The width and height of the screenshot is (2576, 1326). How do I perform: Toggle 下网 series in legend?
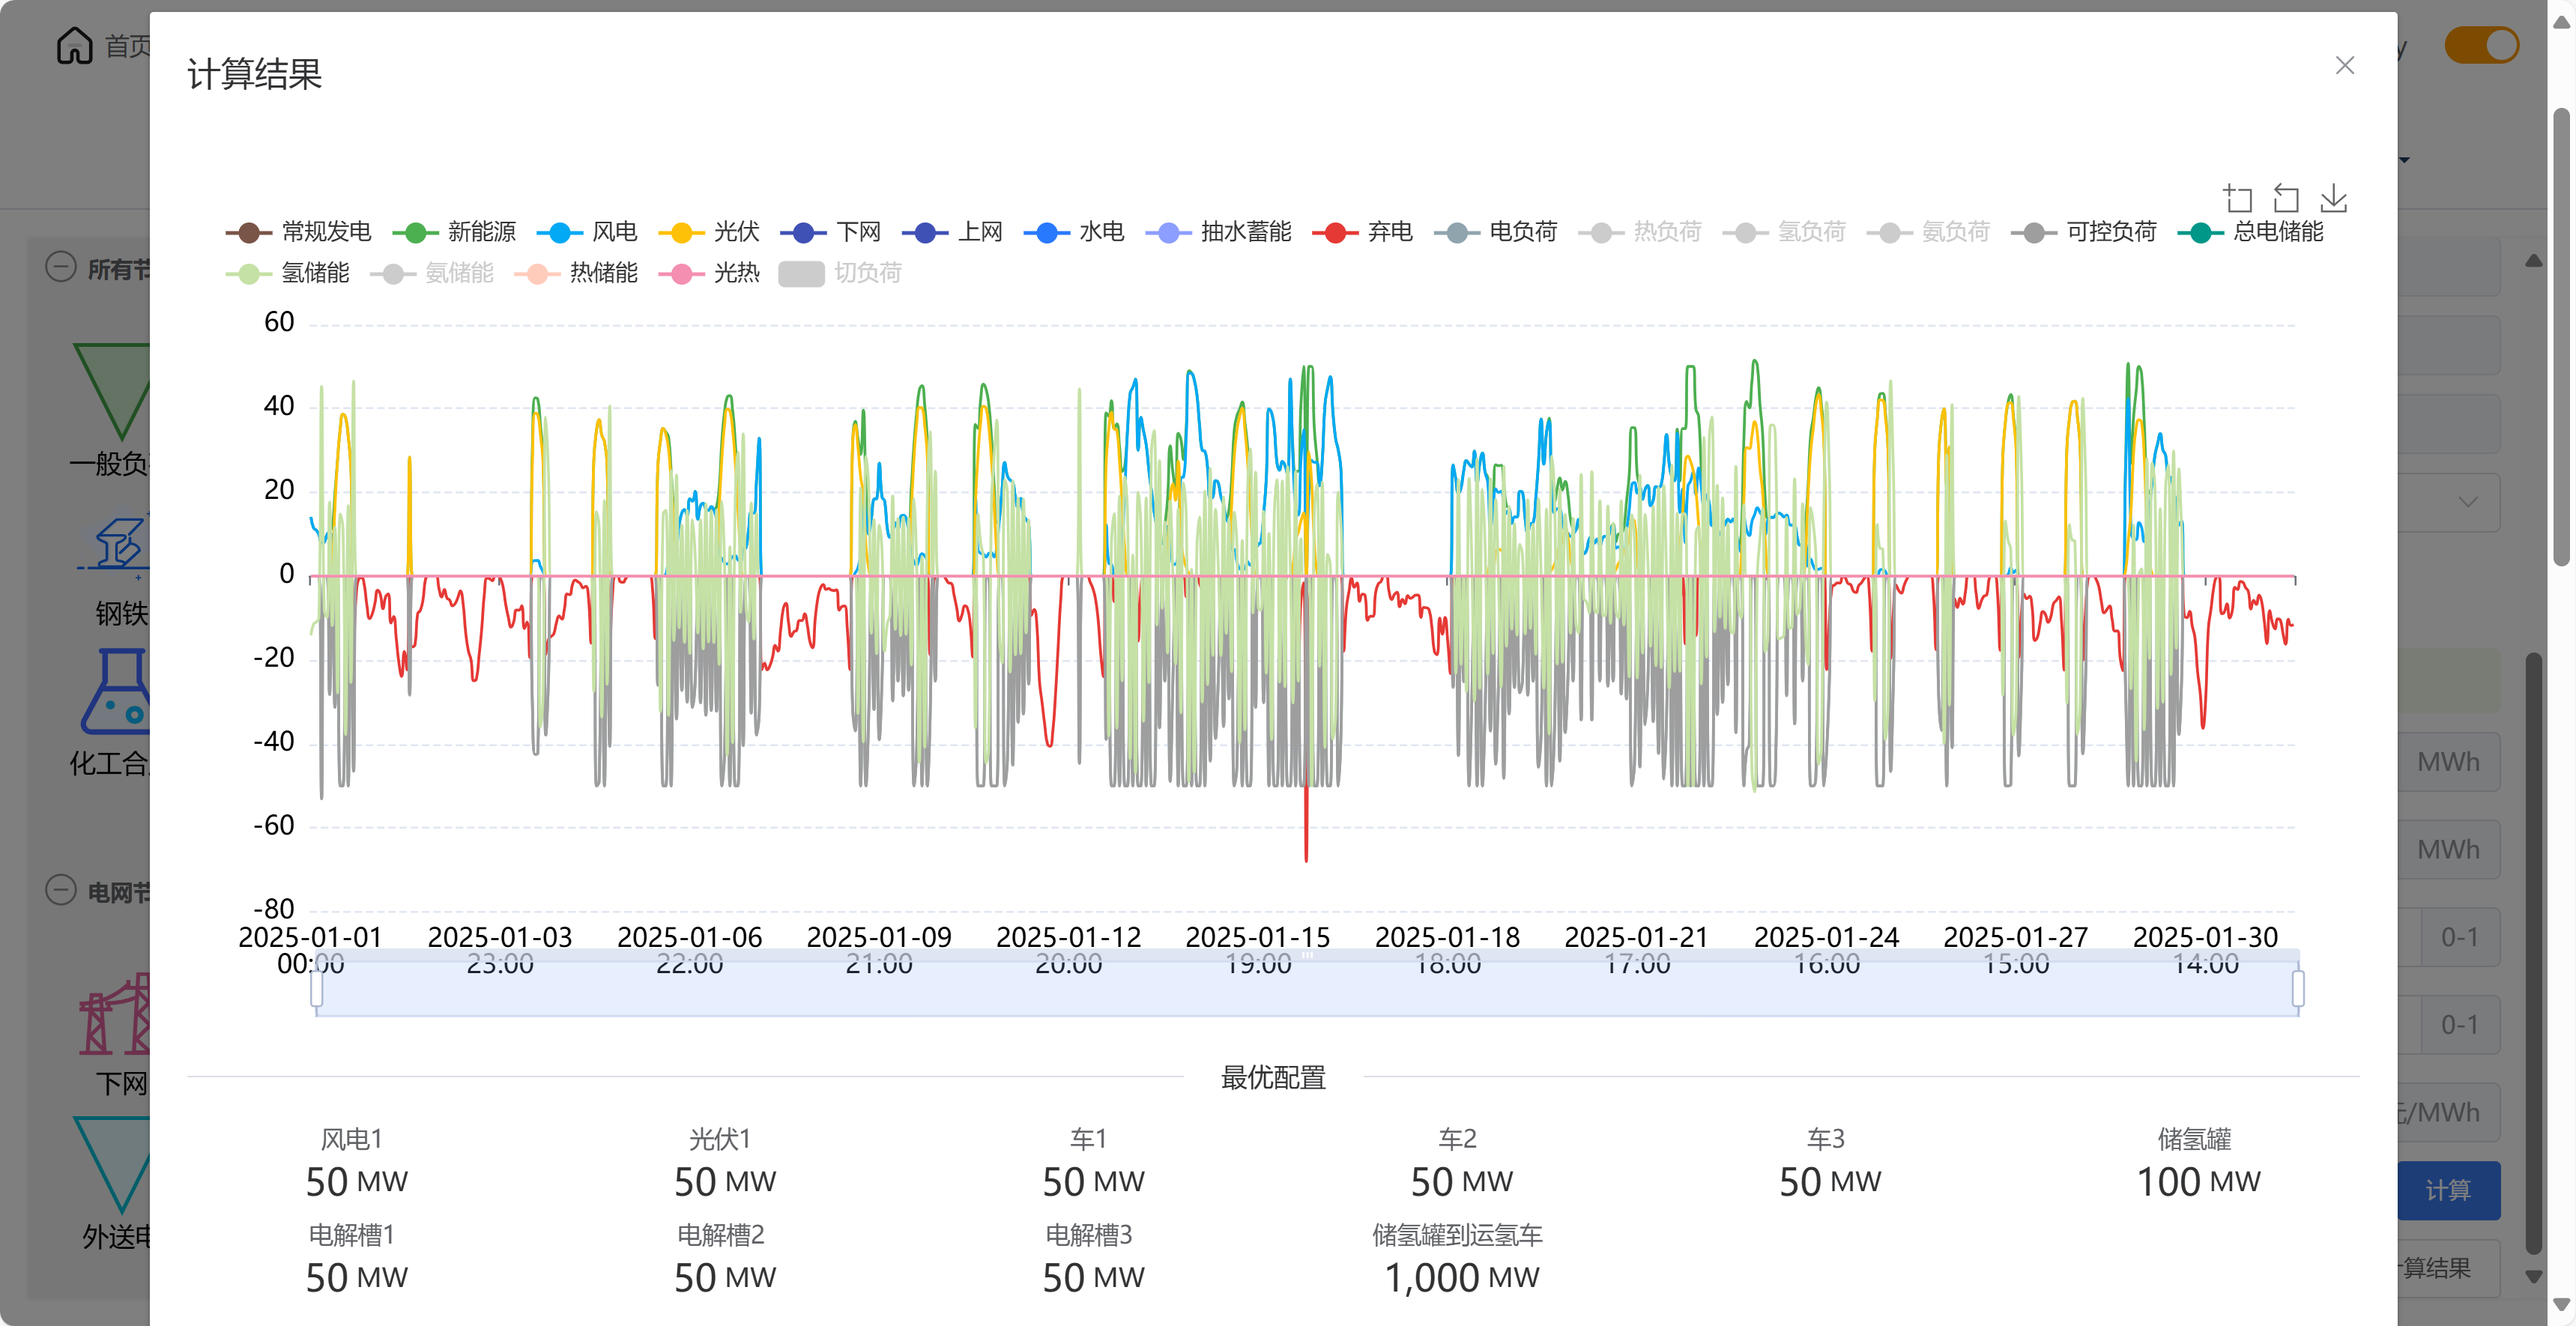[831, 232]
